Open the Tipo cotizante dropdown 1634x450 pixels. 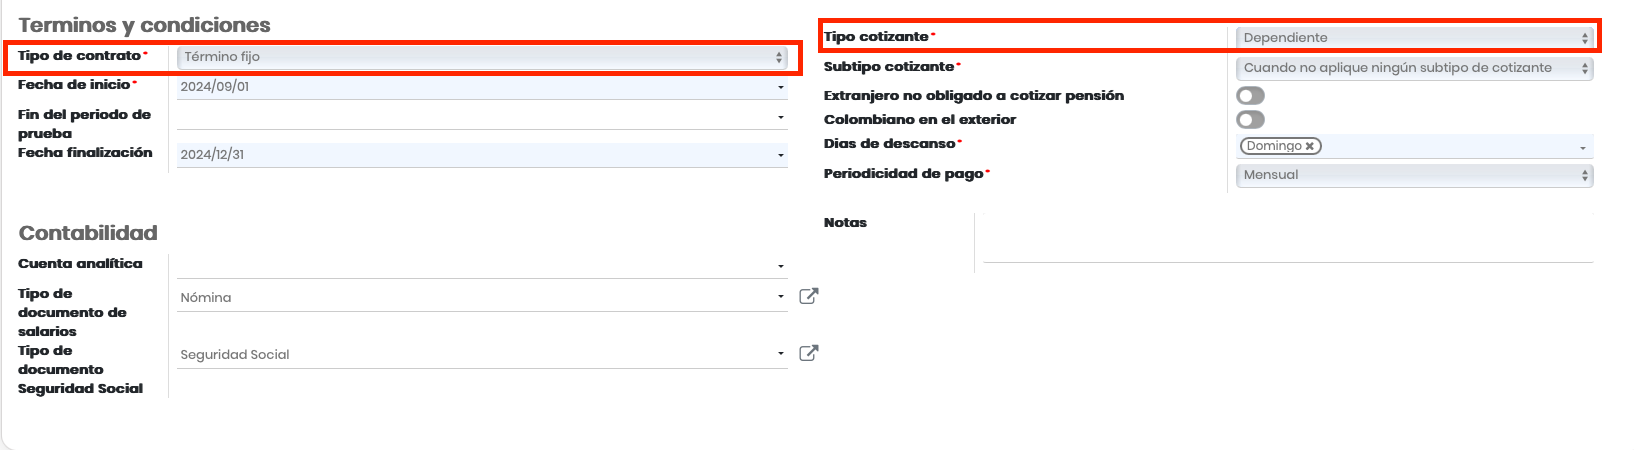tap(1414, 38)
